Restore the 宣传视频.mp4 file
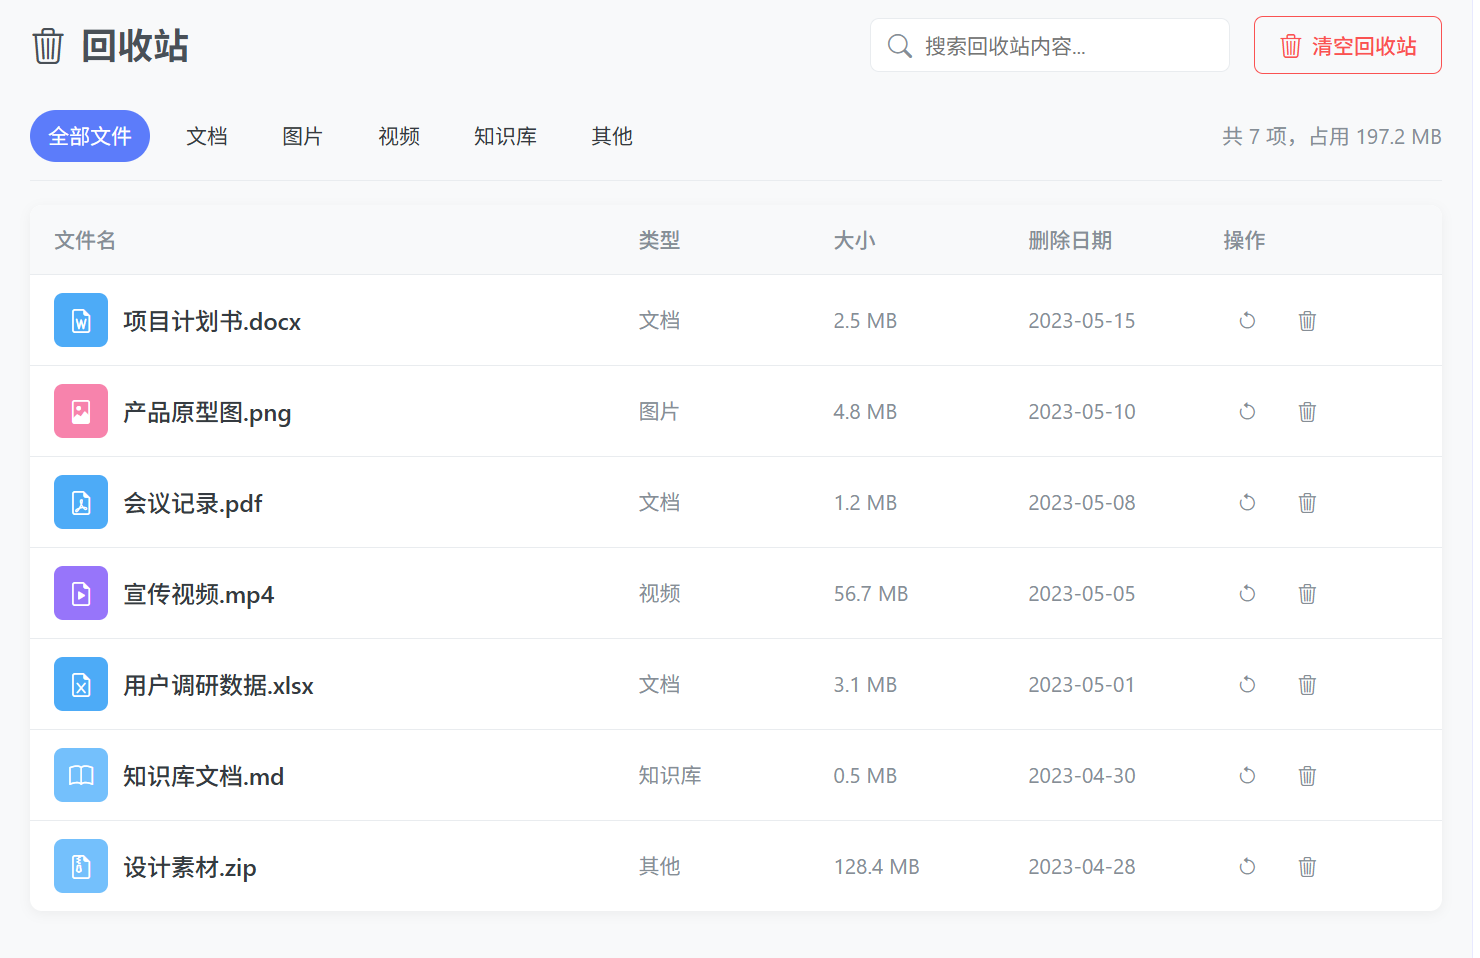Image resolution: width=1480 pixels, height=958 pixels. [1247, 594]
